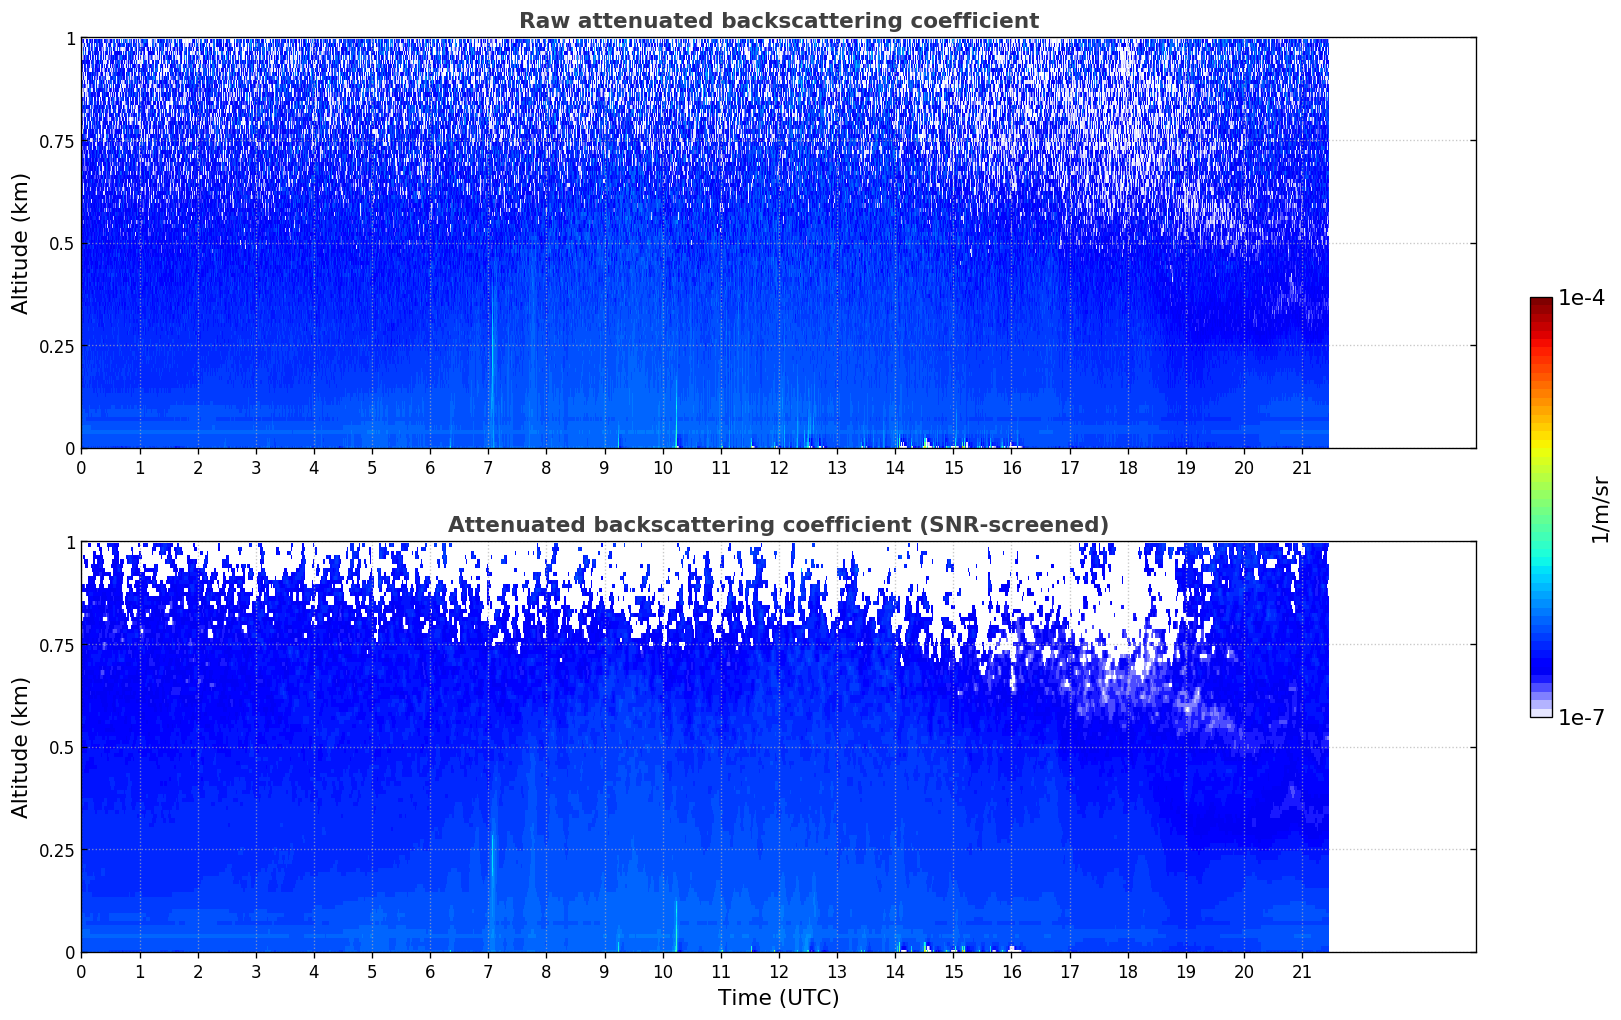The image size is (1621, 1020).
Task: Click hour tick '7' under Raw plot
Action: click(488, 467)
